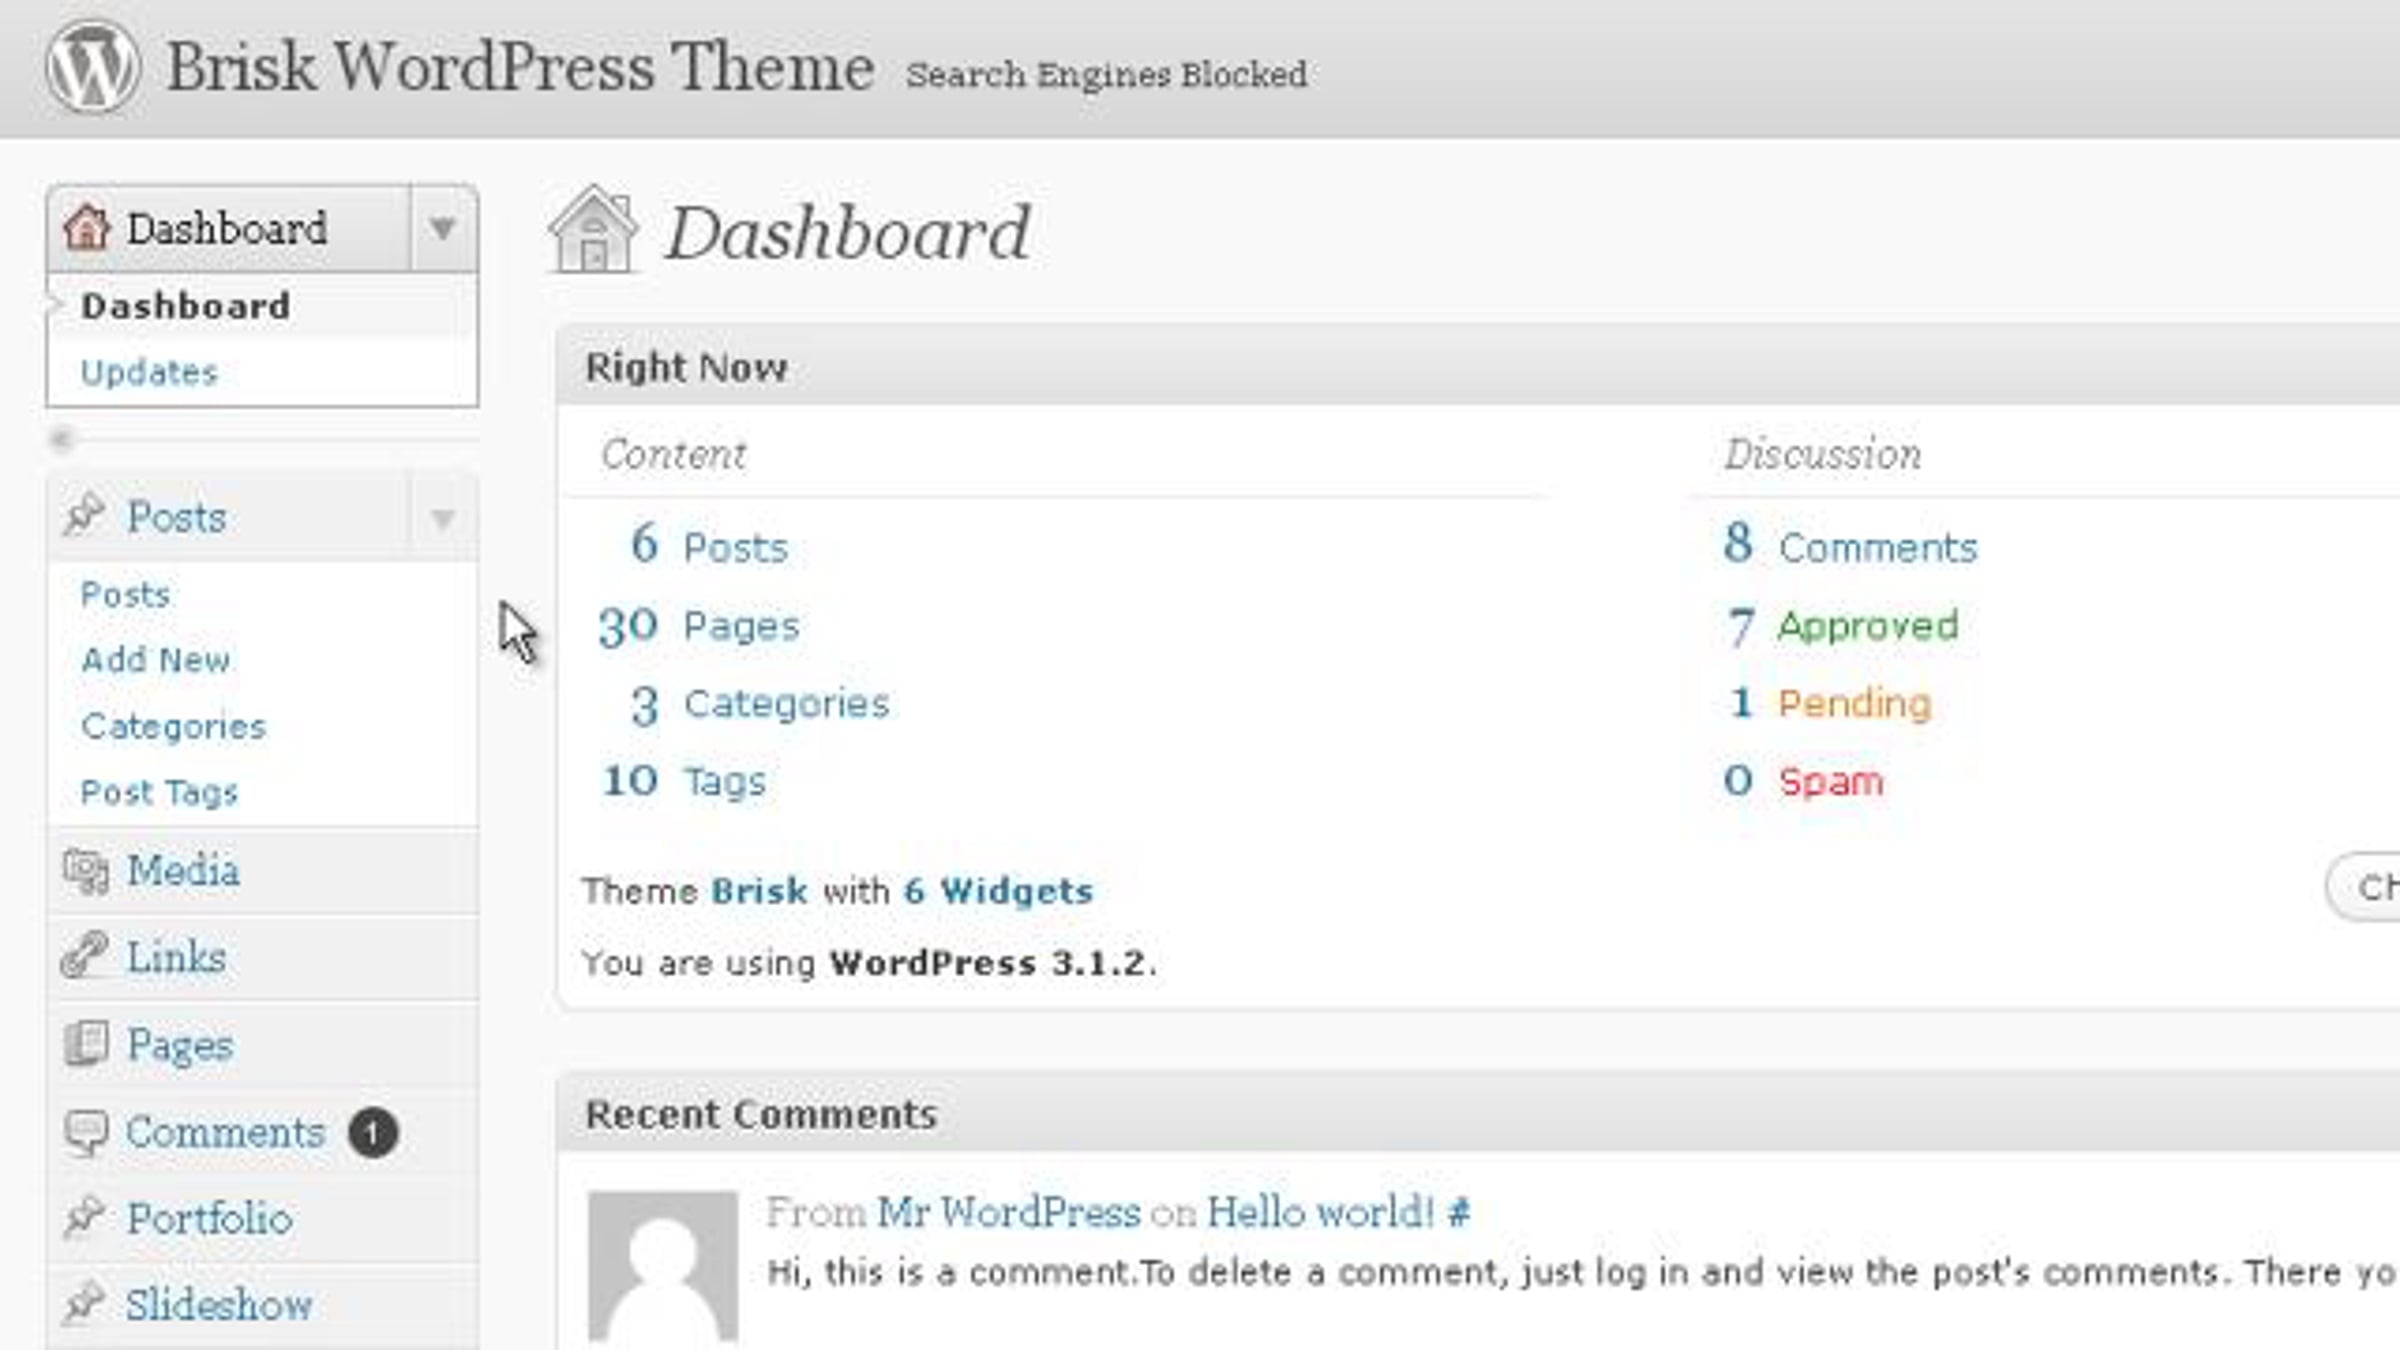Click the Portfolio pushpin icon
Image resolution: width=2400 pixels, height=1350 pixels.
coord(84,1217)
